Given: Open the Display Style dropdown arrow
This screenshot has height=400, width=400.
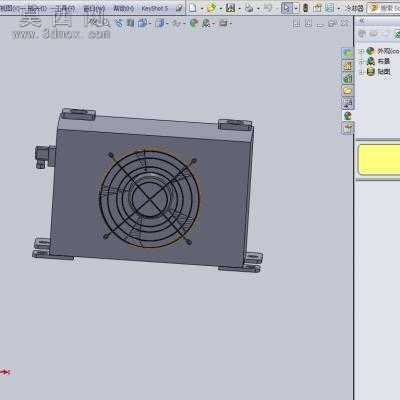Looking at the screenshot, I should pyautogui.click(x=168, y=23).
